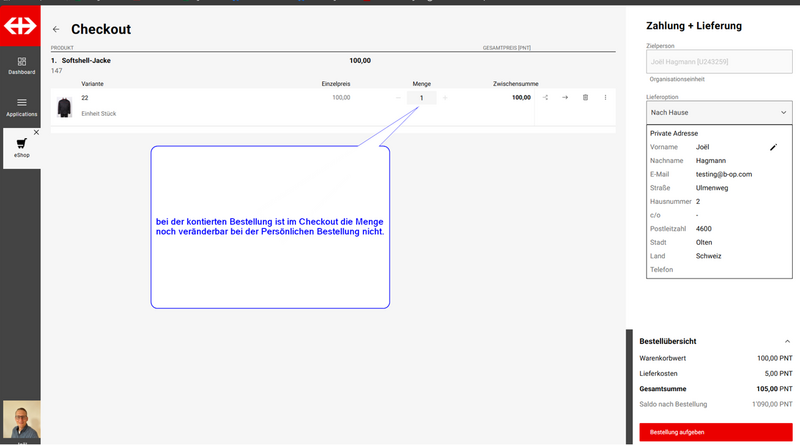Open the Dashboard from the sidebar
The width and height of the screenshot is (800, 445).
(21, 66)
